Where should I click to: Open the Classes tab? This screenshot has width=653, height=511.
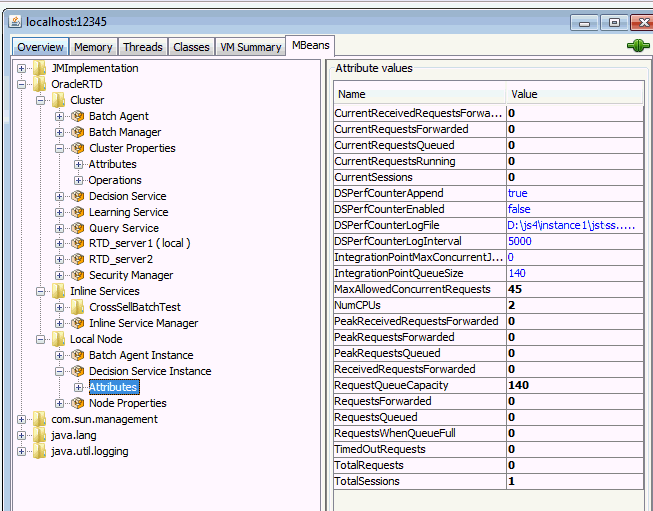pos(191,47)
